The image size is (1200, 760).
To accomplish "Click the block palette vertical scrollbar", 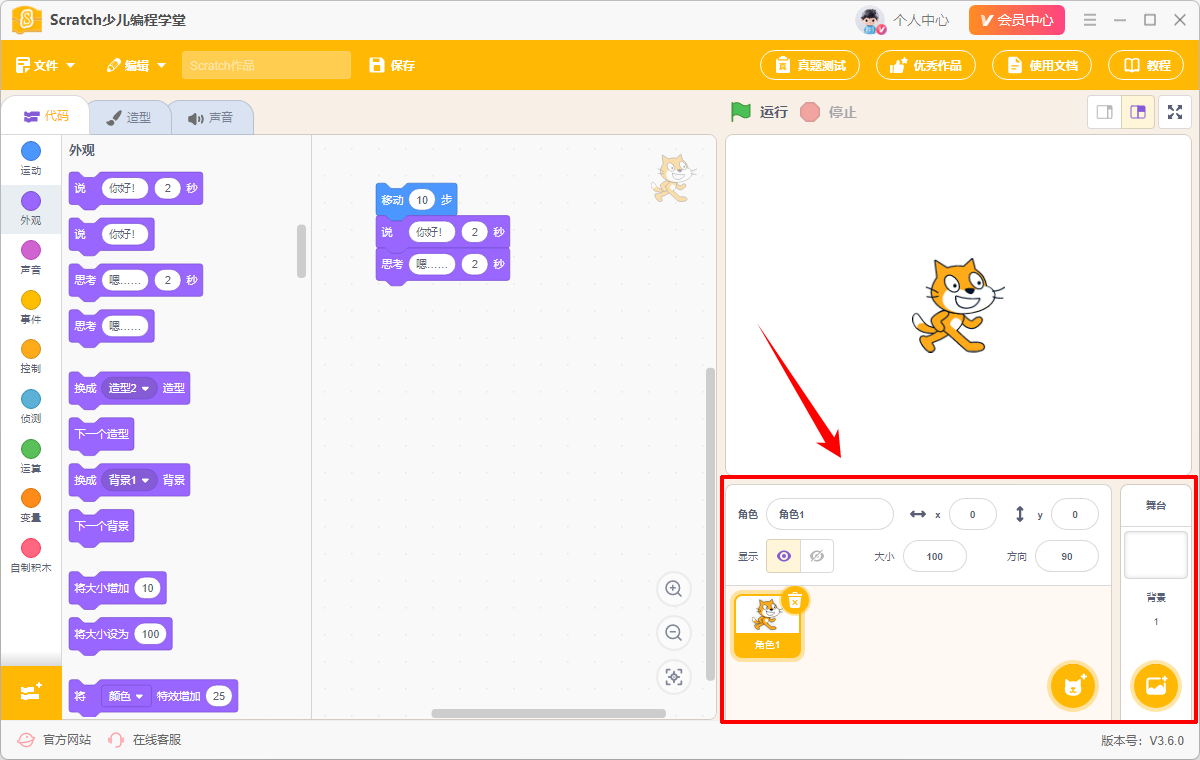I will 301,251.
